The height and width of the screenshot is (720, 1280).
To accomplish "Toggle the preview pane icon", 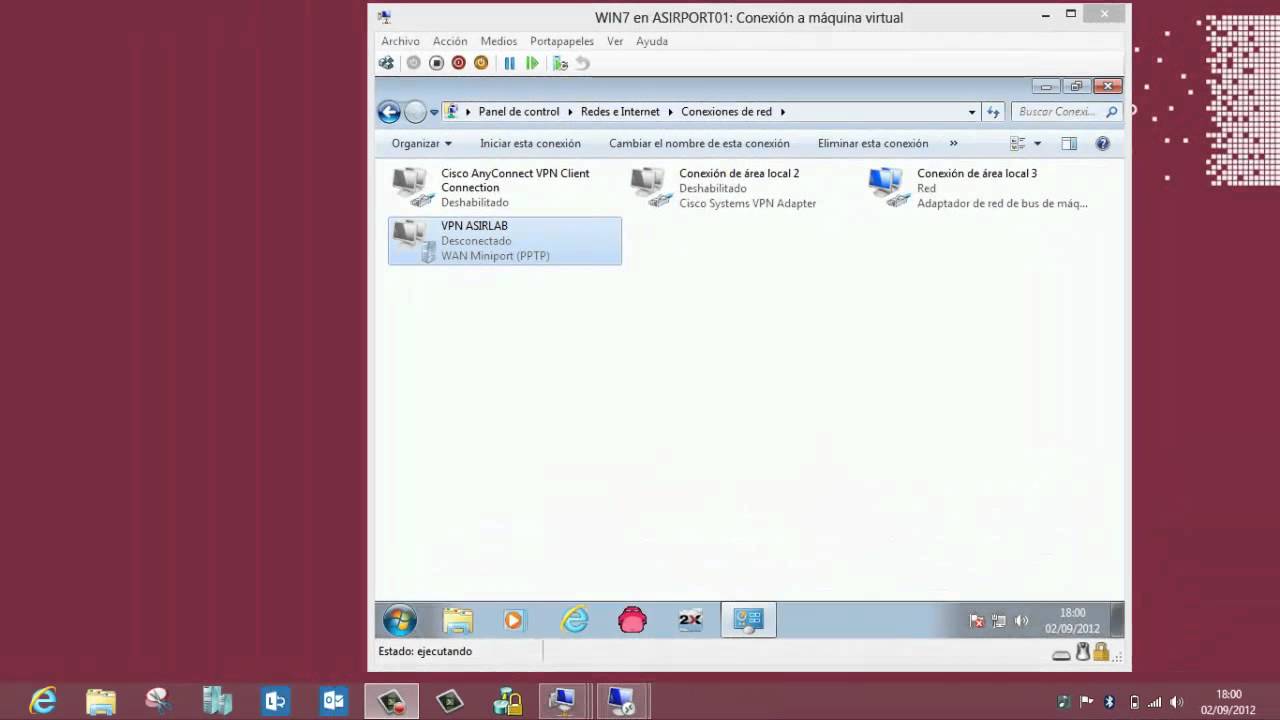I will (1069, 143).
